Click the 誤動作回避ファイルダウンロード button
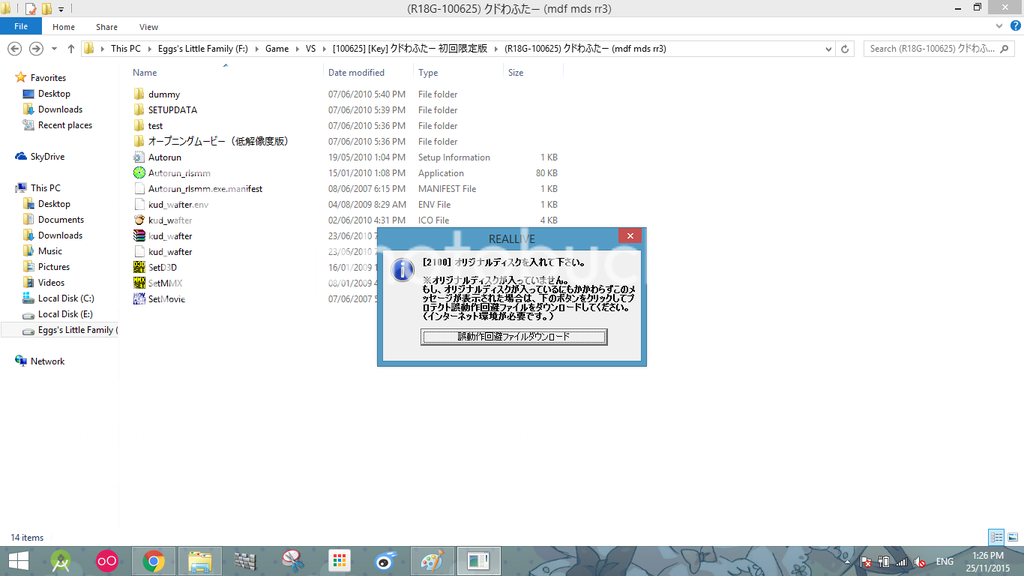 [513, 337]
